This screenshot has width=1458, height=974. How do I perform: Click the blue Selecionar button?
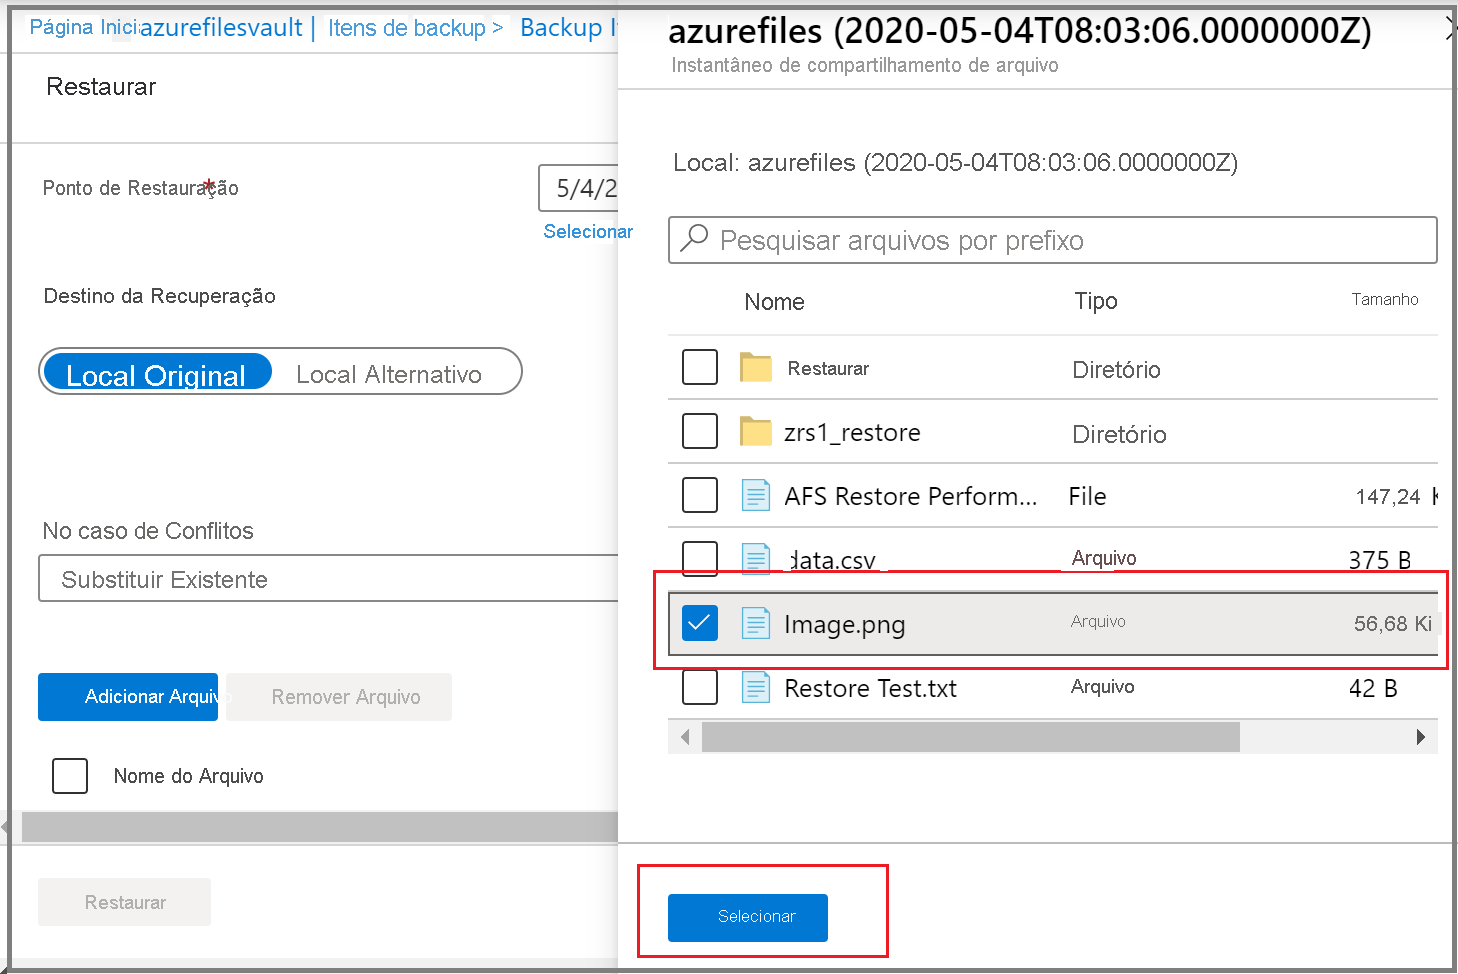click(748, 917)
